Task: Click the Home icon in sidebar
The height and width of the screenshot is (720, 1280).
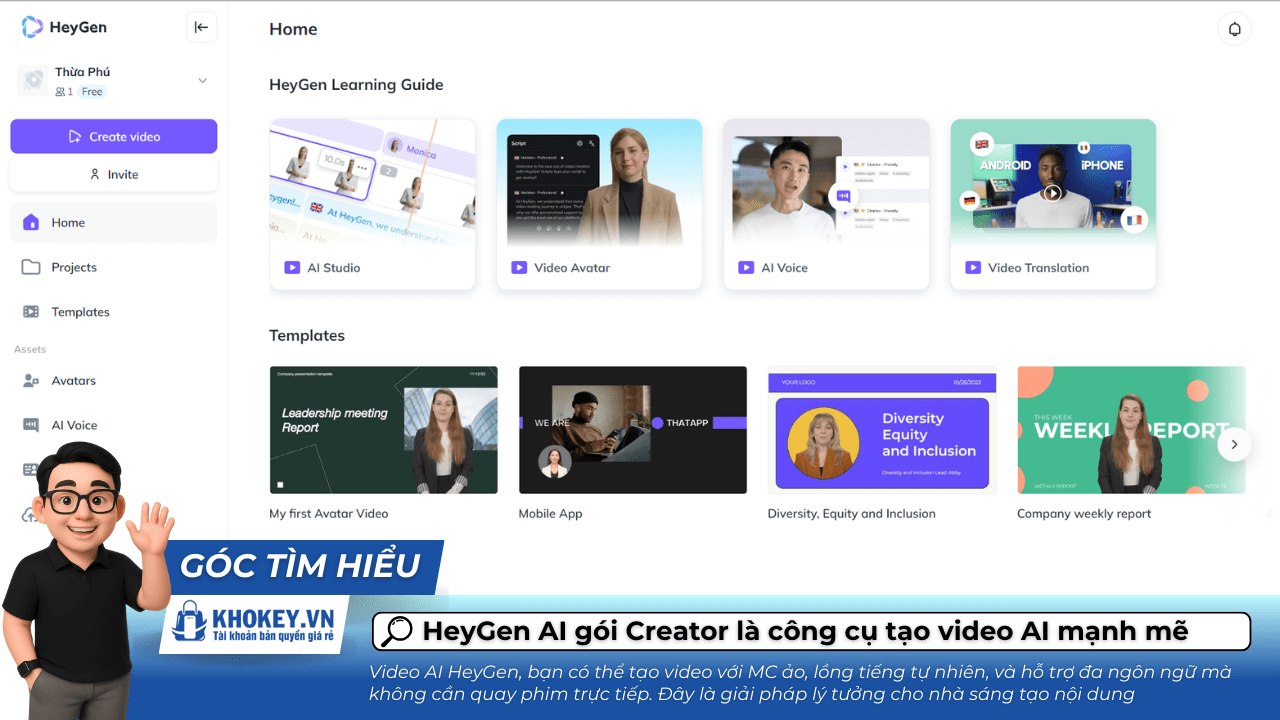Action: click(31, 223)
